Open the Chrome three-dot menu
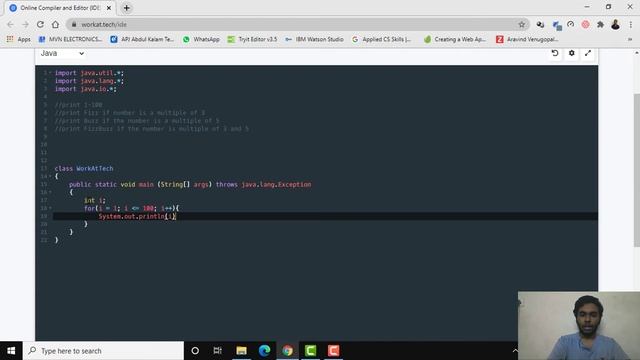Screen dimensions: 640x360 click(x=631, y=24)
